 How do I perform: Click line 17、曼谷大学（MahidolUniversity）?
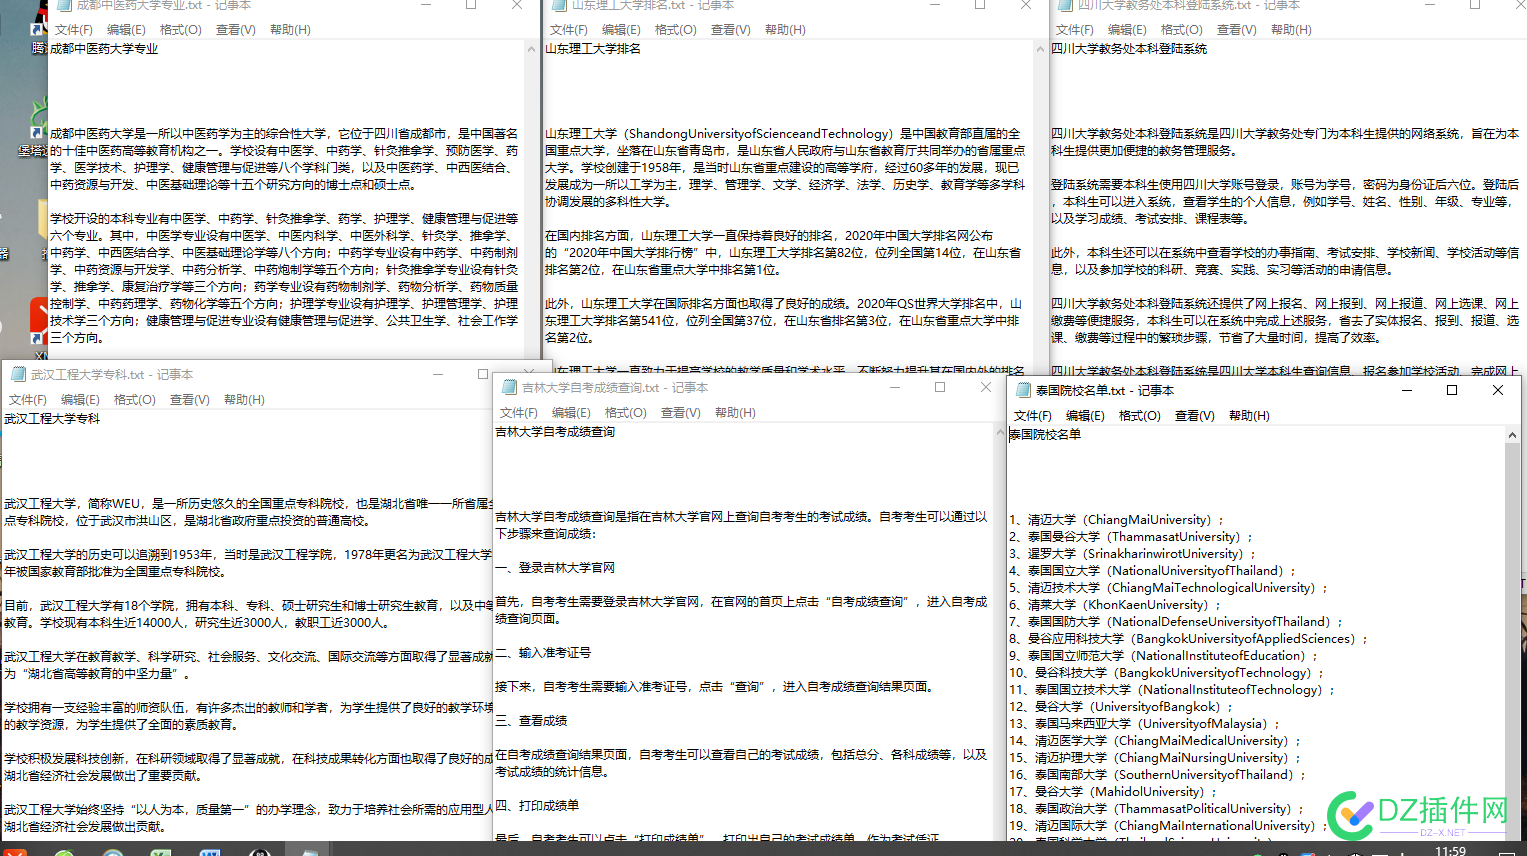pos(1113,792)
